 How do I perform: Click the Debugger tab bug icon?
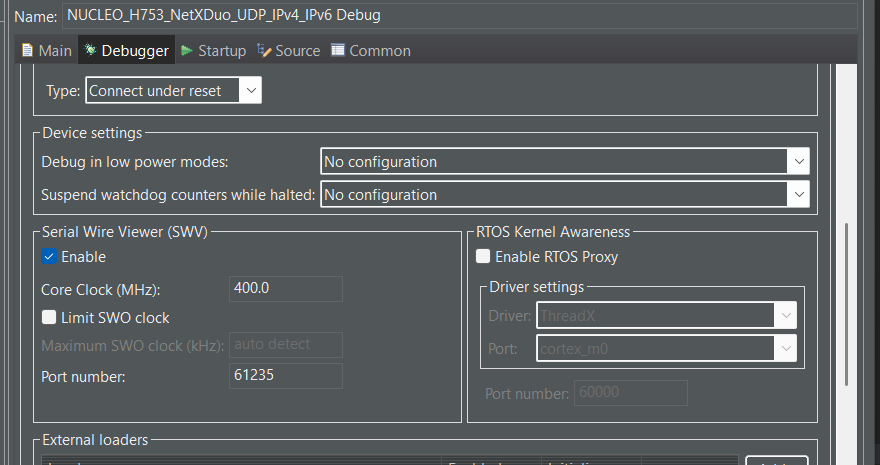tap(90, 50)
